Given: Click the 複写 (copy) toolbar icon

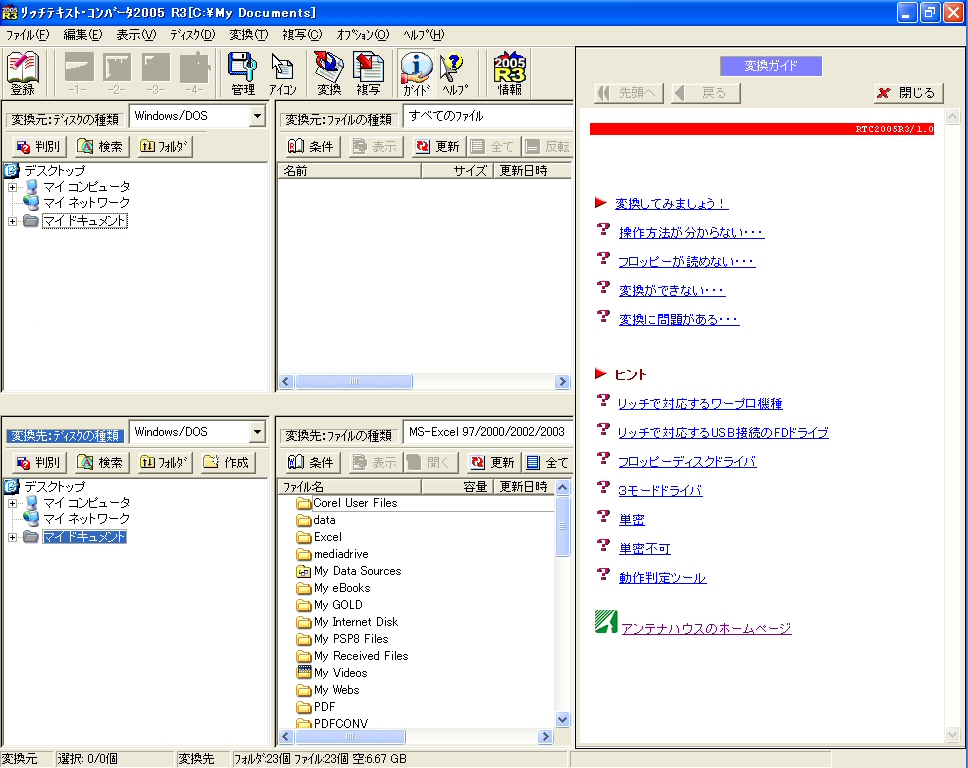Looking at the screenshot, I should pyautogui.click(x=368, y=73).
